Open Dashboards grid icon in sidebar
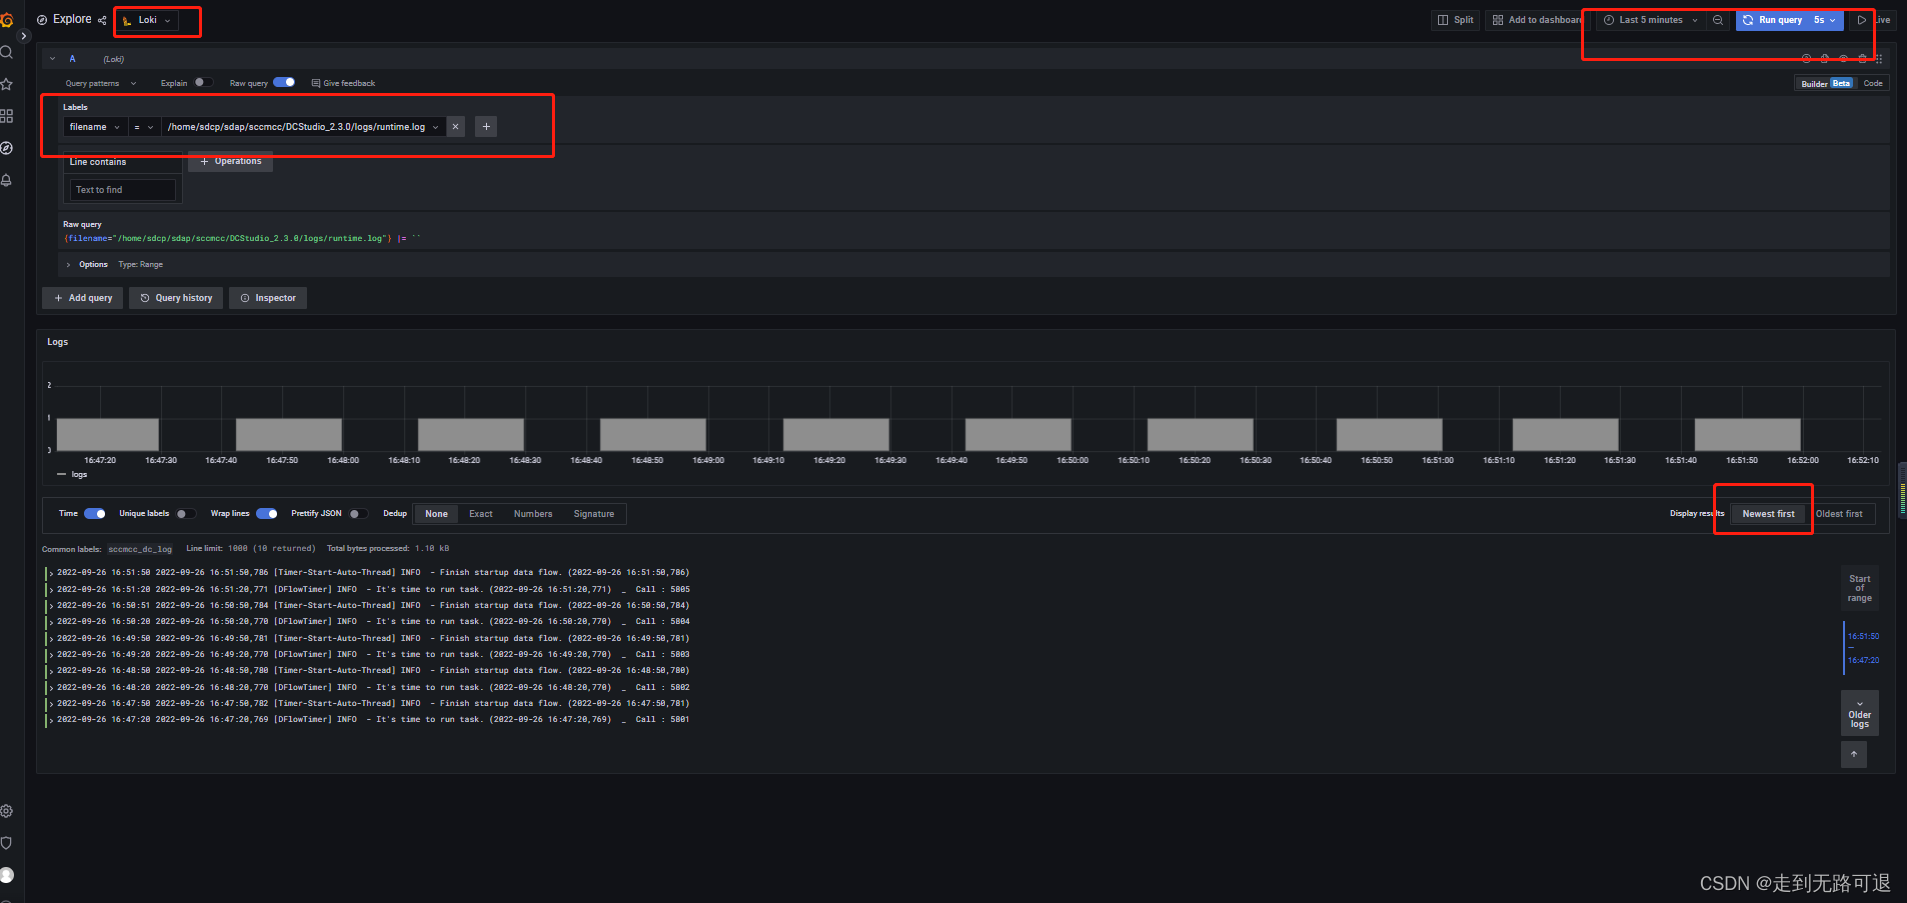 pos(6,116)
